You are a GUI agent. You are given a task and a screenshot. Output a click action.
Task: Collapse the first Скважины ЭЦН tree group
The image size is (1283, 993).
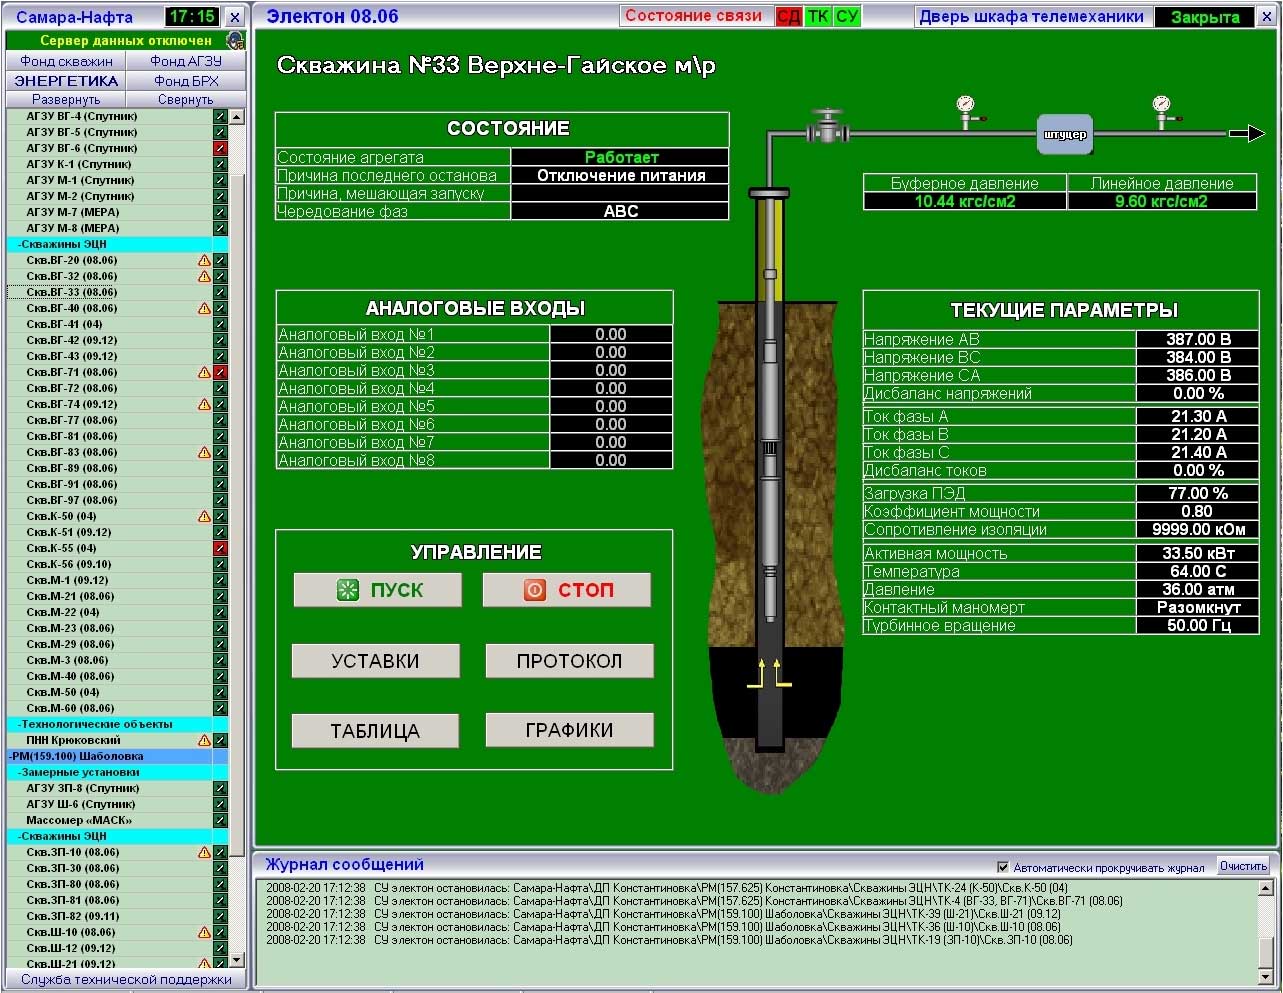point(62,244)
